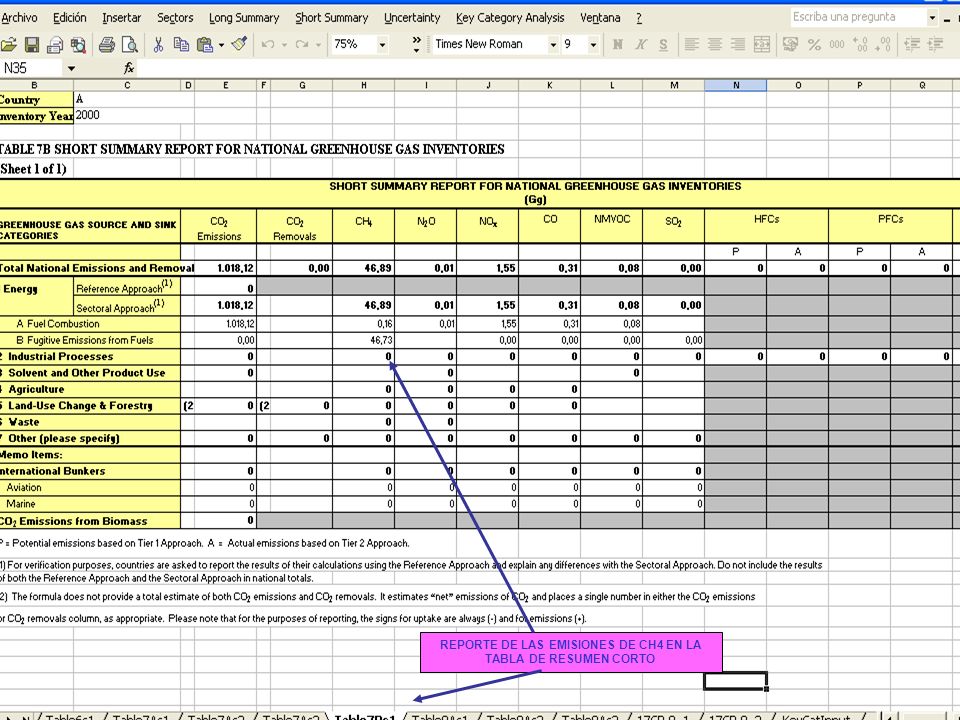Toggle underline formatting (S button)

click(x=663, y=44)
